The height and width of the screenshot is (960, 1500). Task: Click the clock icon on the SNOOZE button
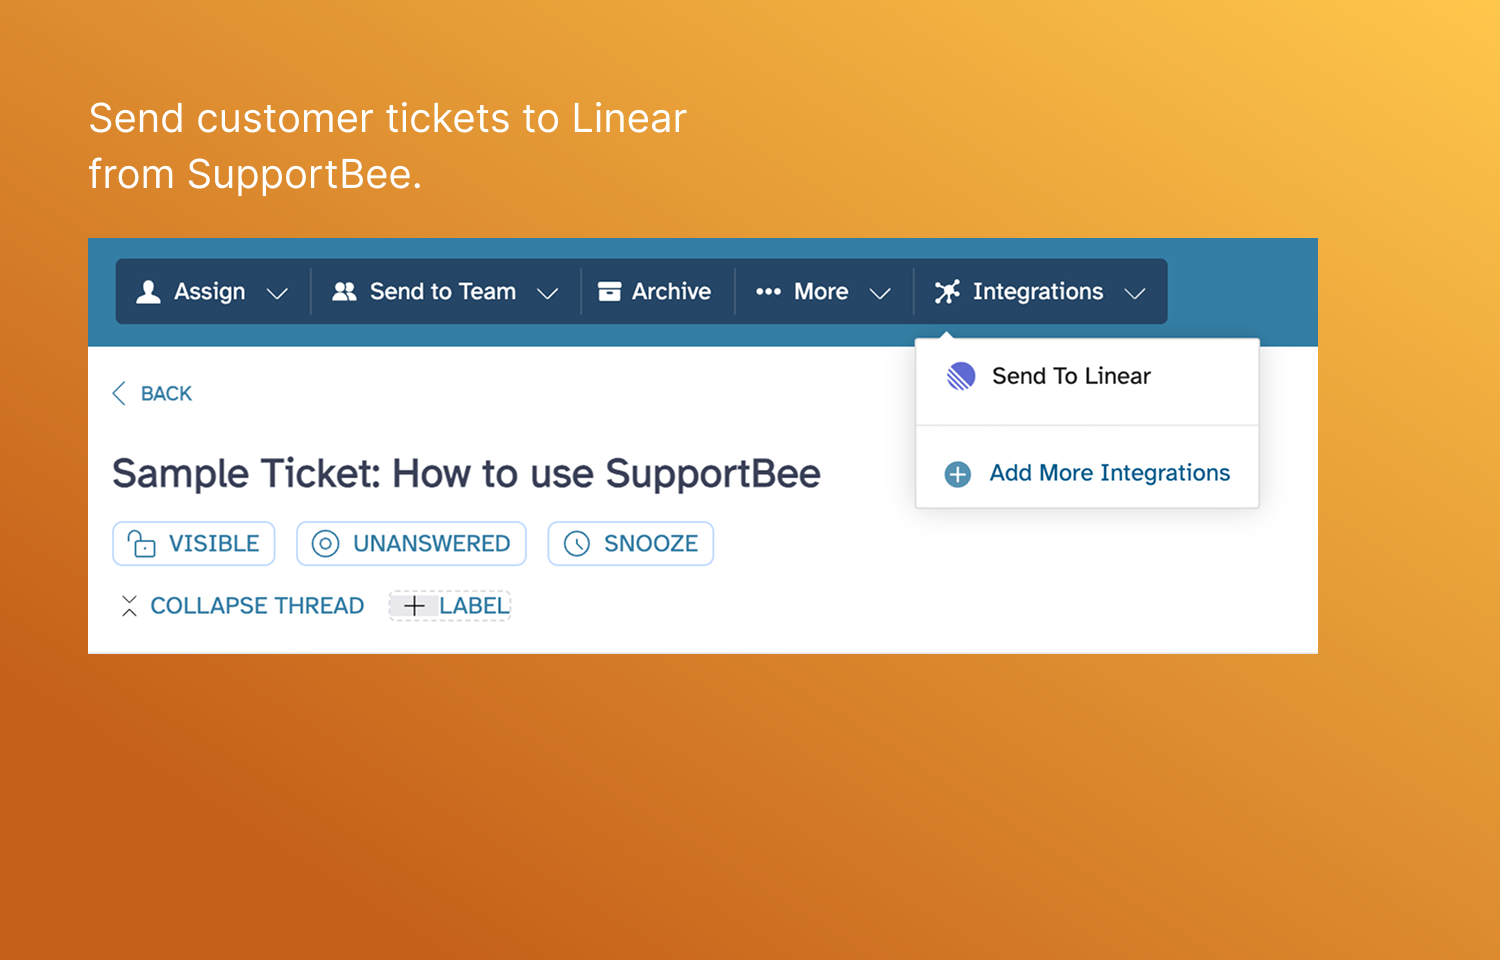pyautogui.click(x=576, y=543)
